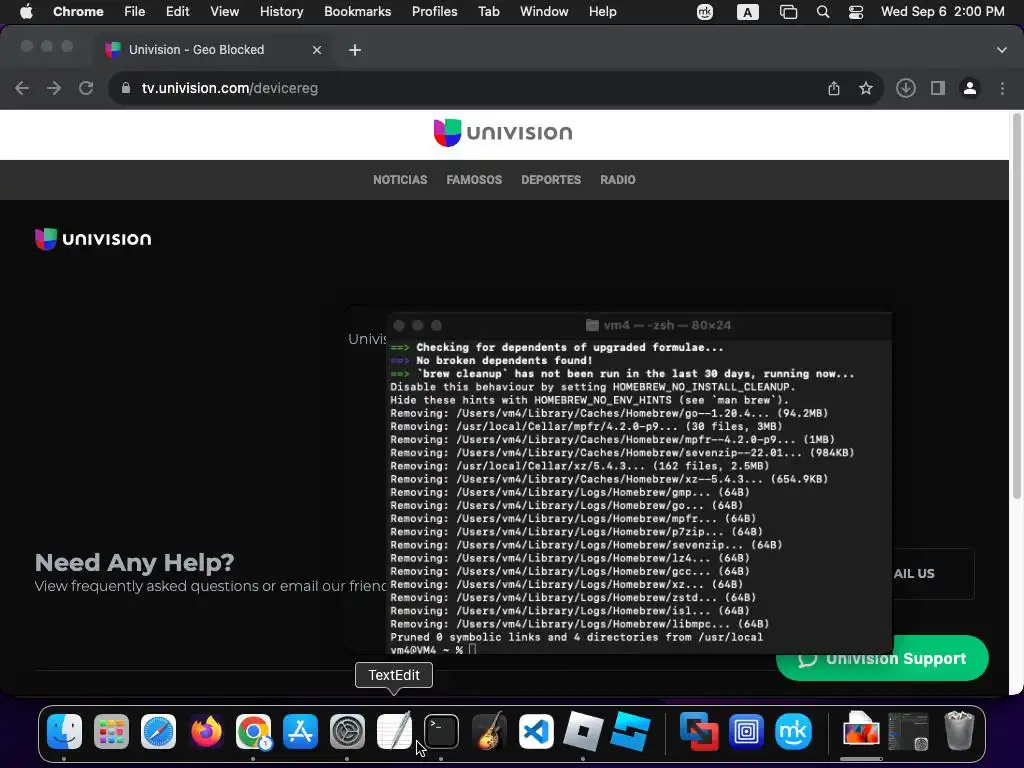Go to DEPORTES section

tap(551, 180)
